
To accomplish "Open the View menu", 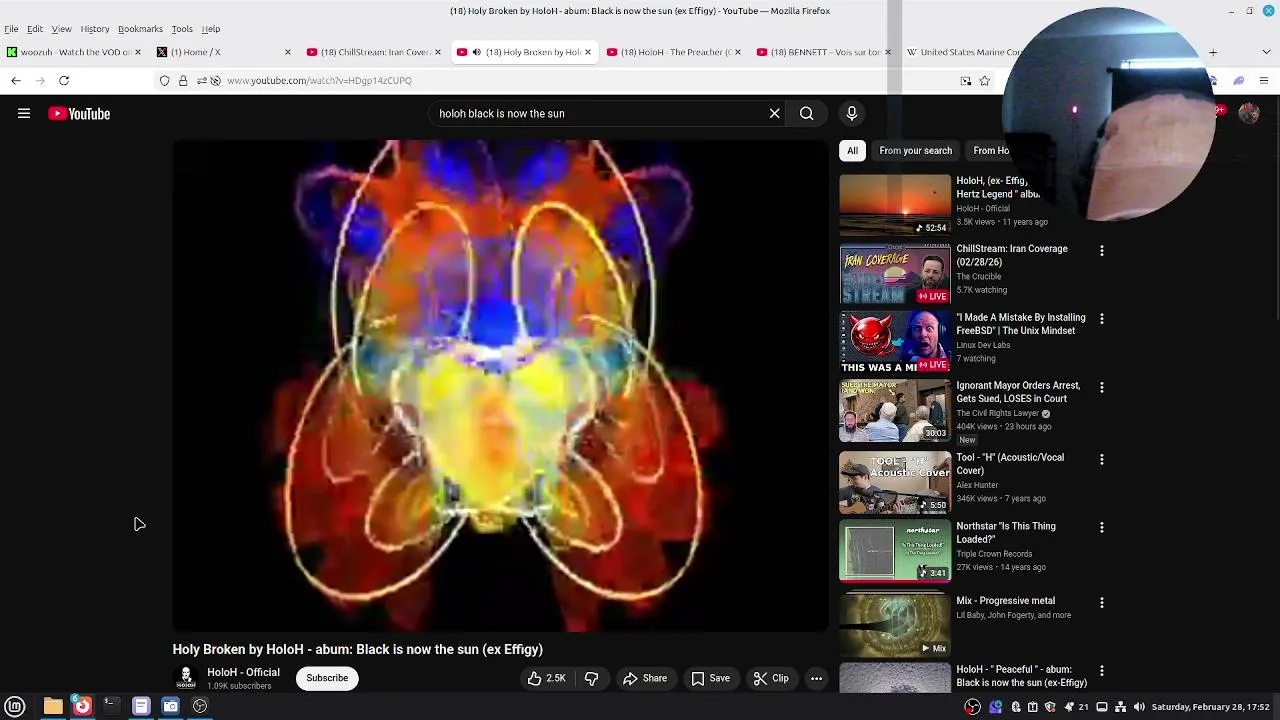I will click(x=61, y=29).
